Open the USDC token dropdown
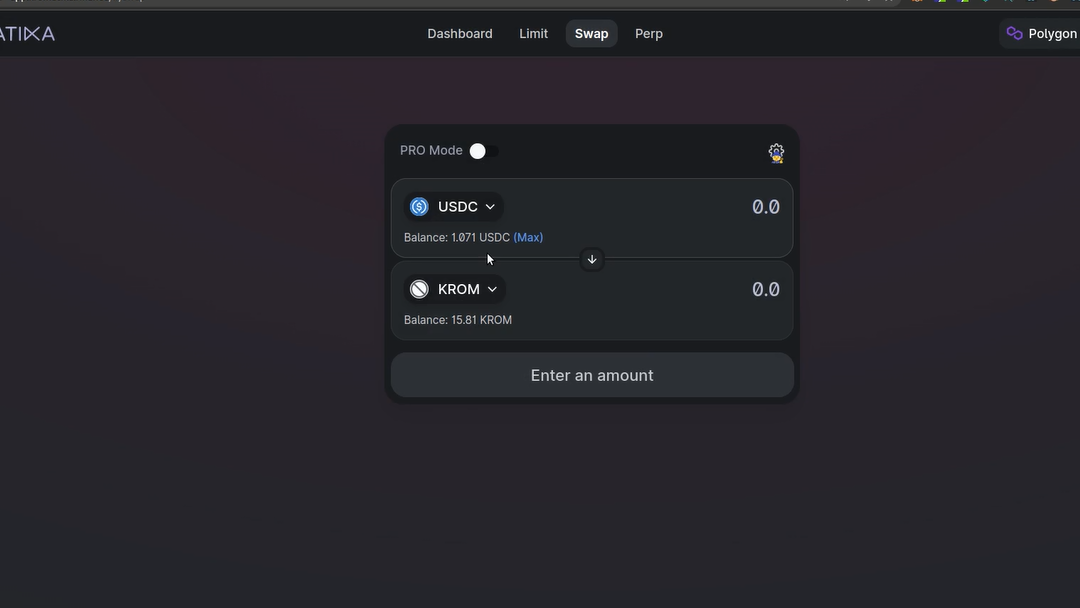This screenshot has height=608, width=1080. [x=453, y=207]
